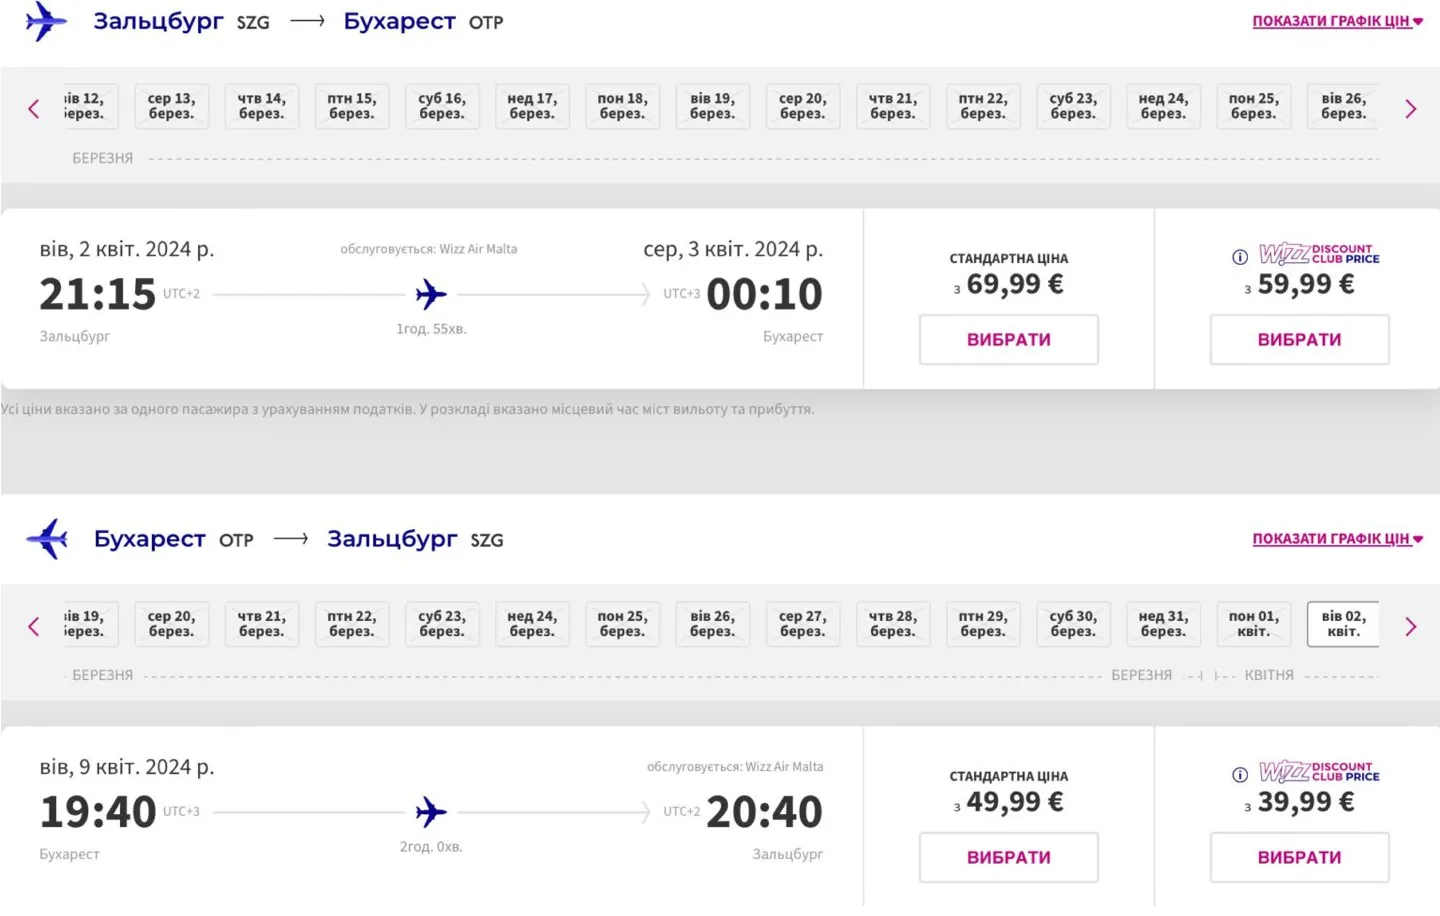Click the takeoff plane icon next to Зальцбург heading

[46, 21]
